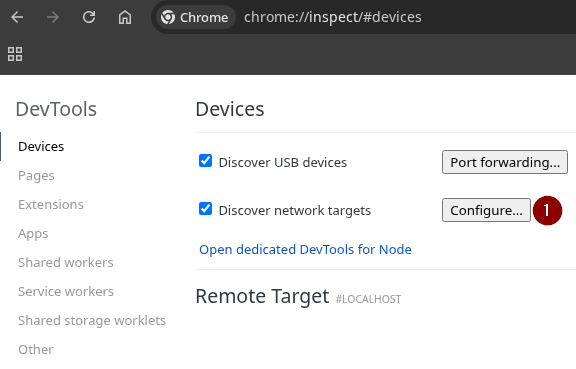
Task: Go back using the browser back arrow
Action: click(x=17, y=17)
